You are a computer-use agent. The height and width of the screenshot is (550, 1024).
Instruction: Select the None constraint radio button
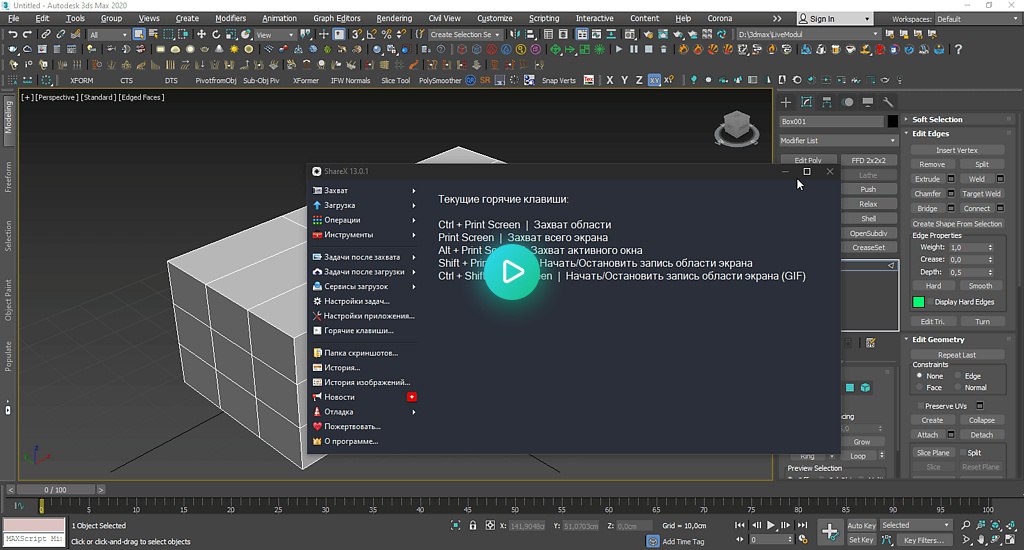[920, 376]
